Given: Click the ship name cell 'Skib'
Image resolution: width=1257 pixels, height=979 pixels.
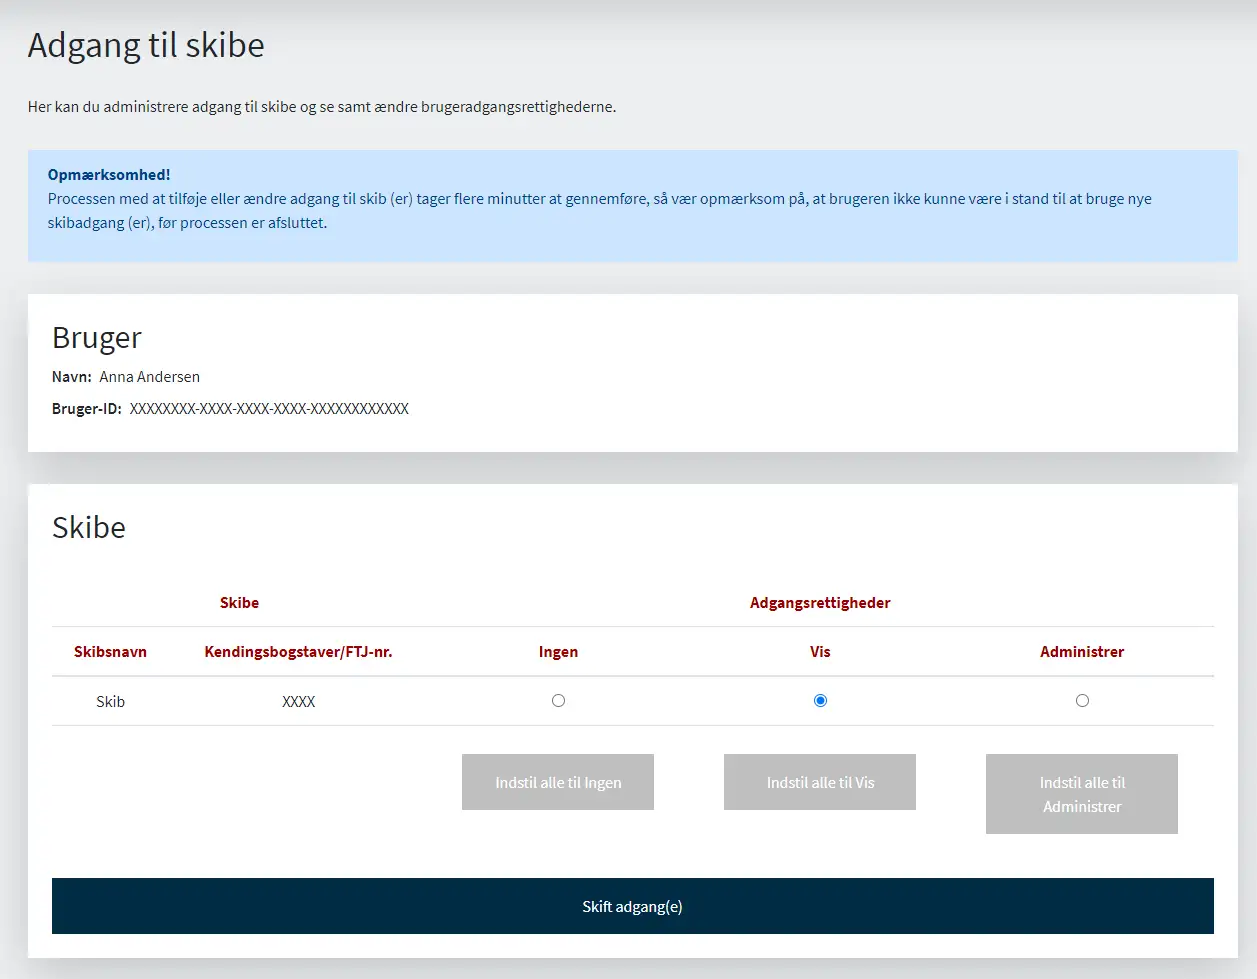Looking at the screenshot, I should (110, 702).
